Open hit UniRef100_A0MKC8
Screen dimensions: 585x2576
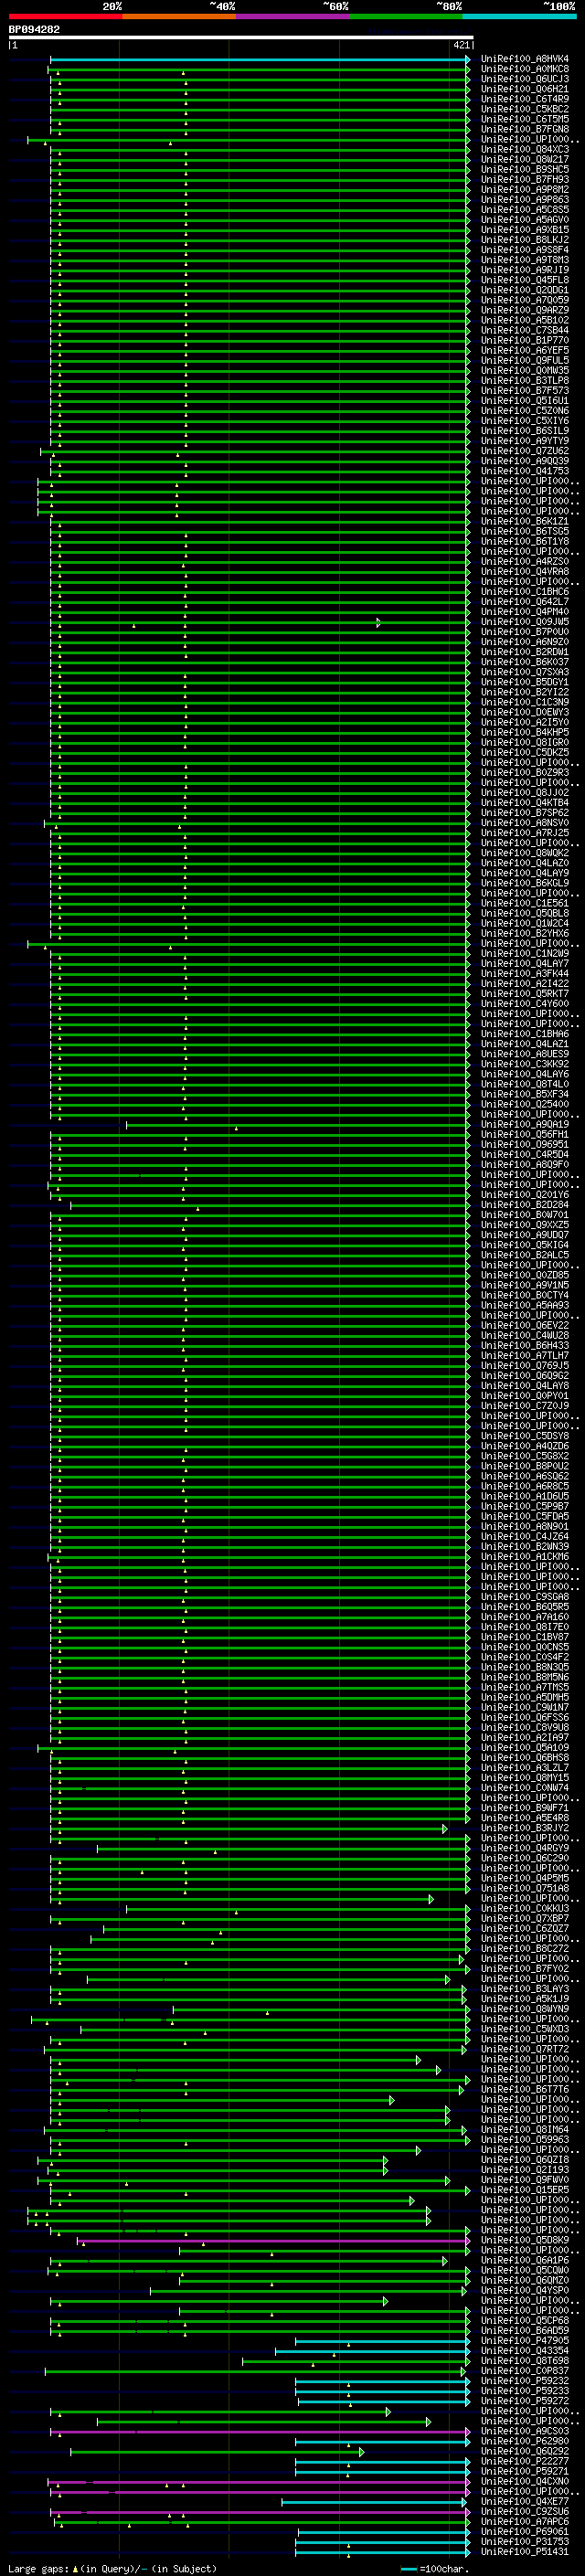point(525,69)
